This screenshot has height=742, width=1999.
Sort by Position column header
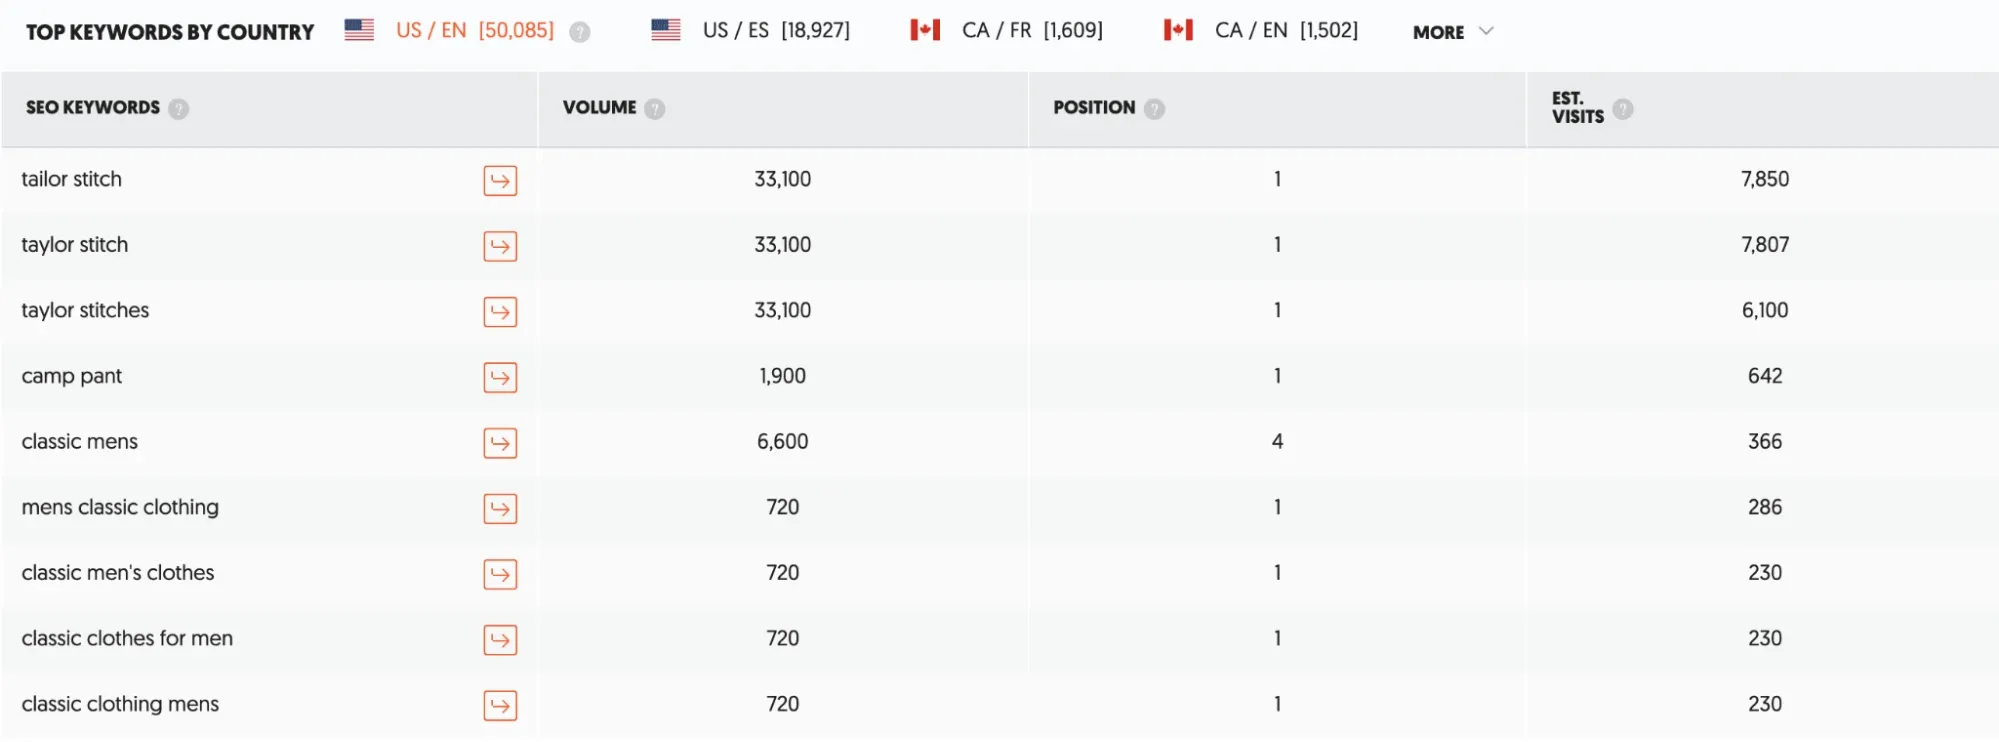tap(1094, 107)
